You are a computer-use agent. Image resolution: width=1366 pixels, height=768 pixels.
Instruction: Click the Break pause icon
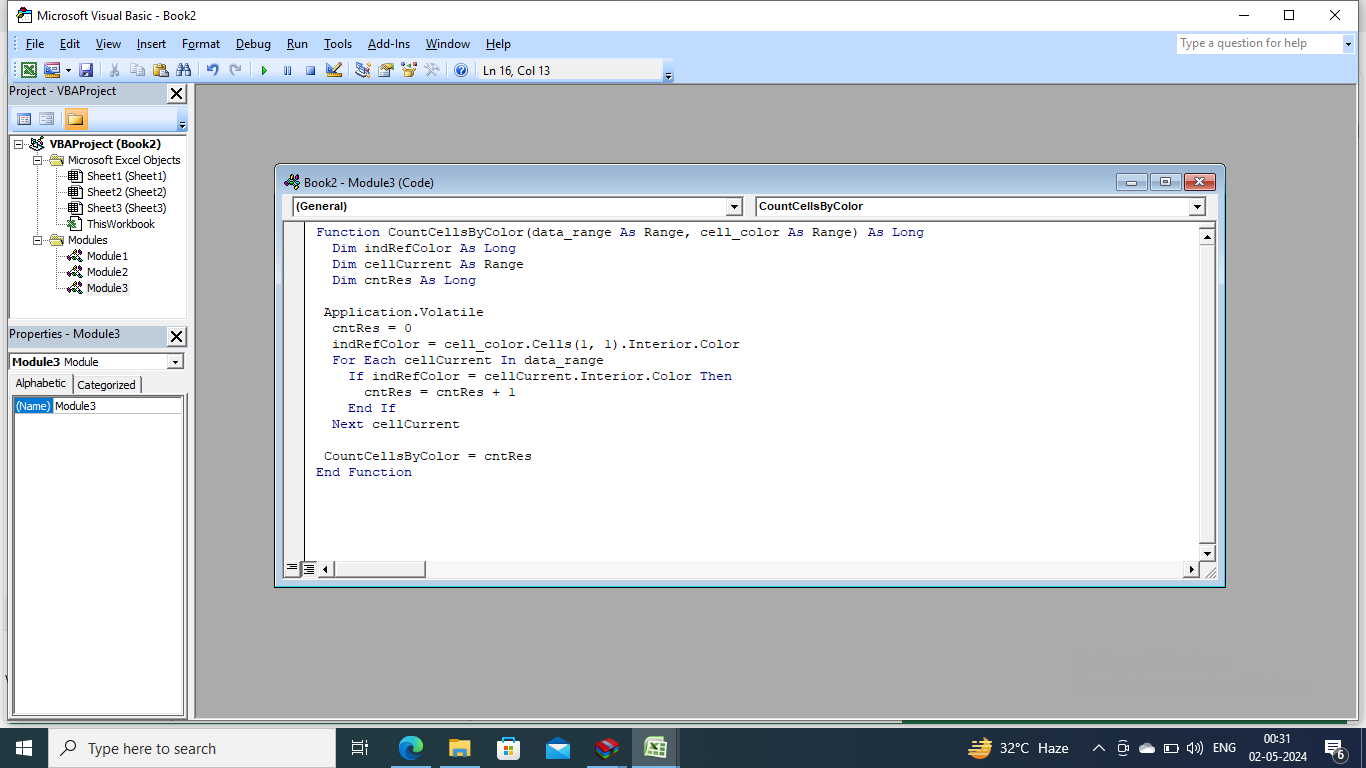pyautogui.click(x=287, y=70)
